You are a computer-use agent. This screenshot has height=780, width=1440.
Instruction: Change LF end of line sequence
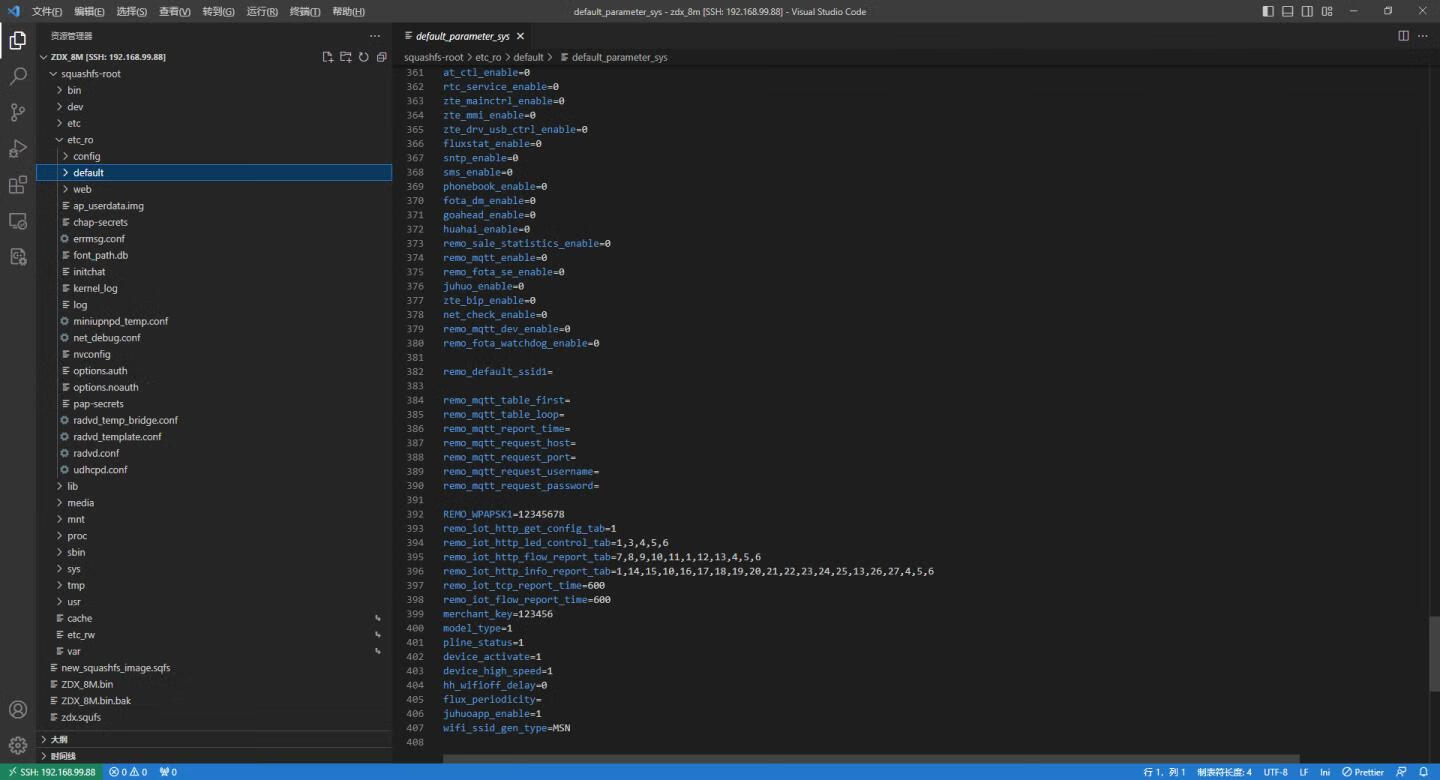(x=1304, y=772)
